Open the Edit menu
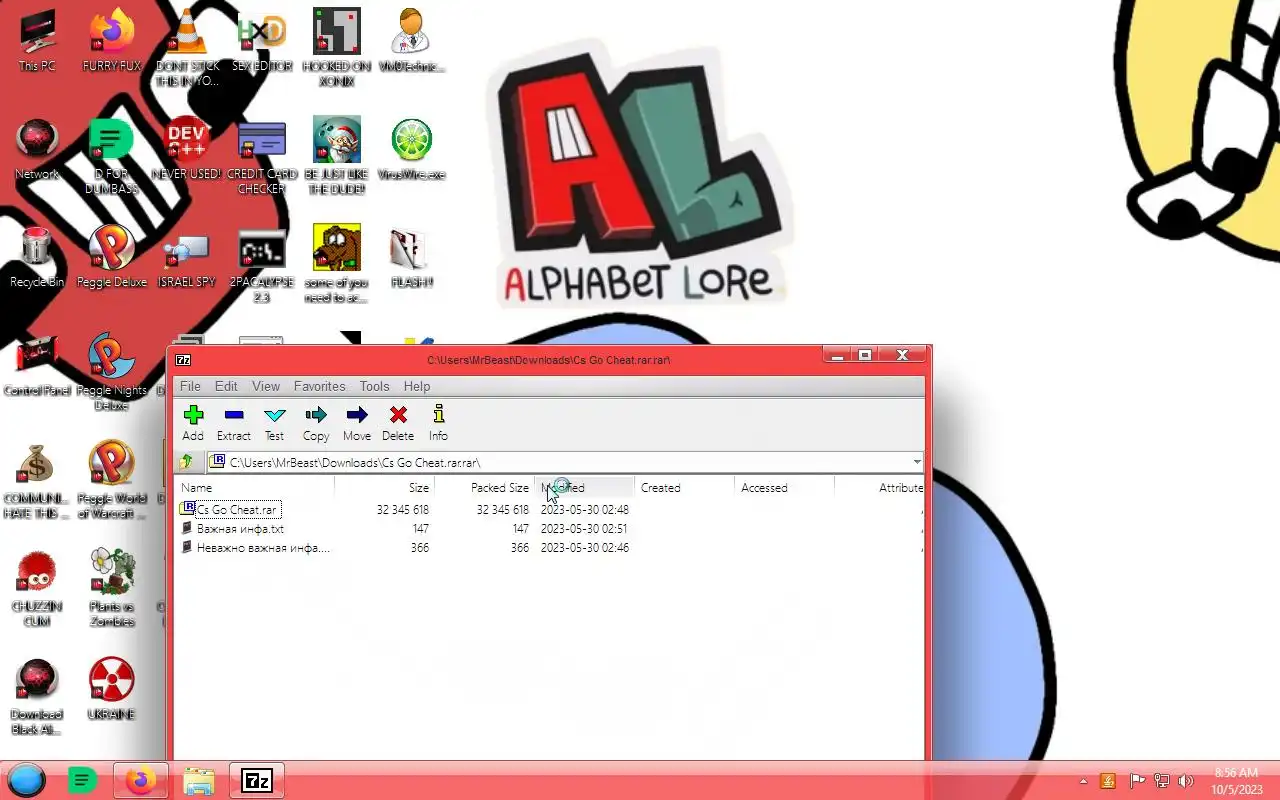Screen dimensions: 1280x800 click(x=226, y=386)
